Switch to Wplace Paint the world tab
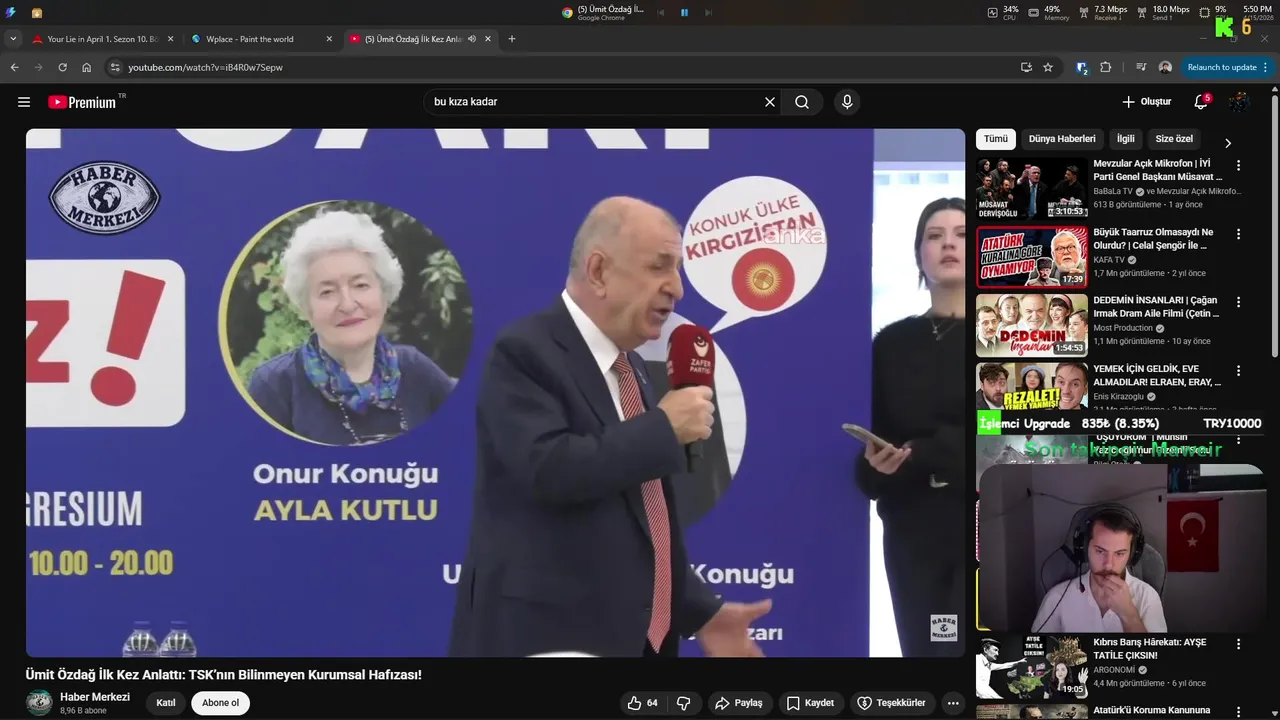The image size is (1280, 720). [x=260, y=39]
